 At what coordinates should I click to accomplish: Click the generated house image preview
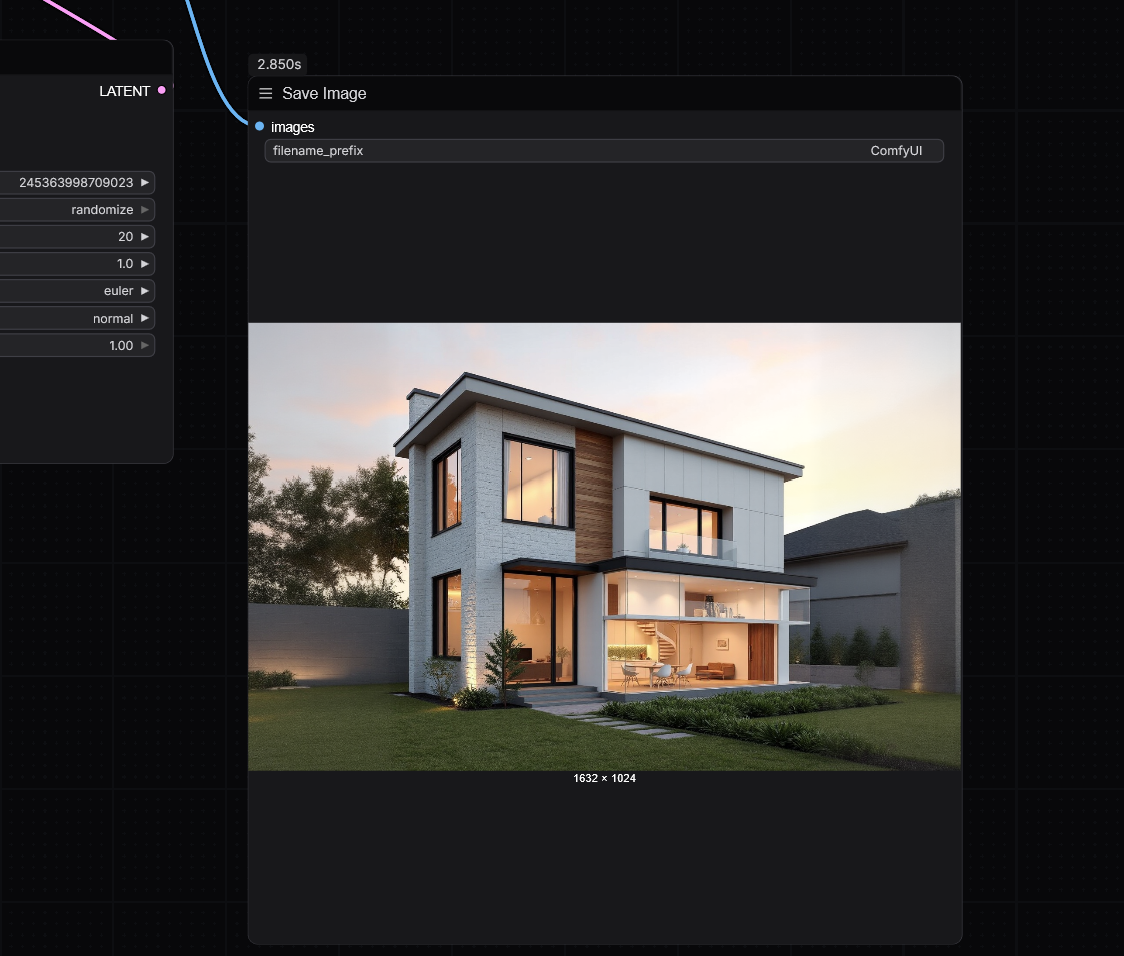pyautogui.click(x=604, y=546)
